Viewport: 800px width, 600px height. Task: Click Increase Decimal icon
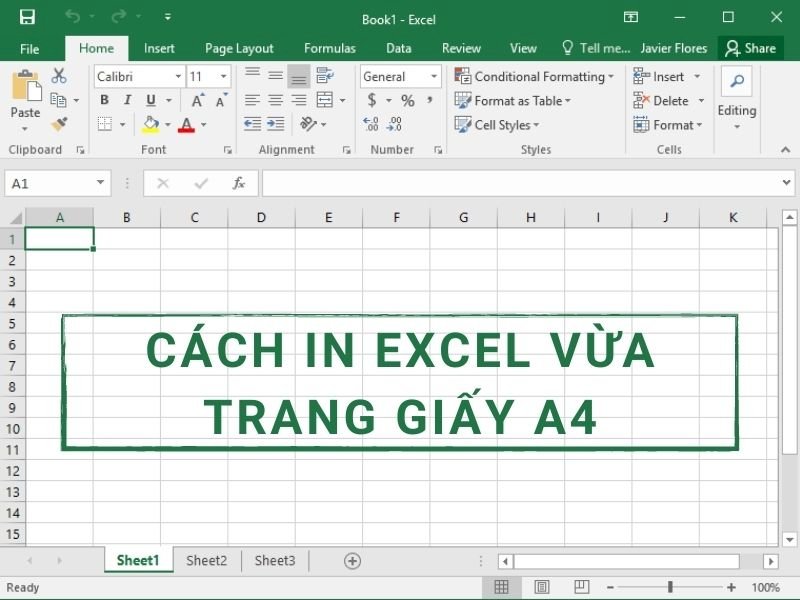(x=371, y=124)
